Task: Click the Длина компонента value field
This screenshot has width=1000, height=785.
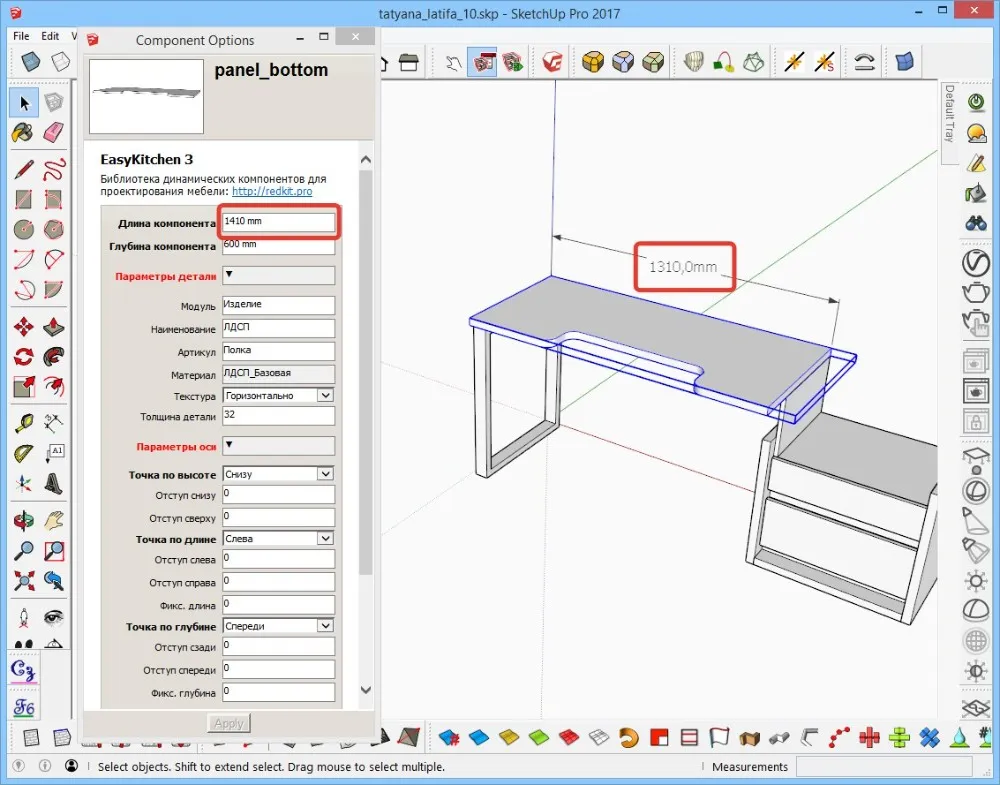Action: [x=278, y=222]
